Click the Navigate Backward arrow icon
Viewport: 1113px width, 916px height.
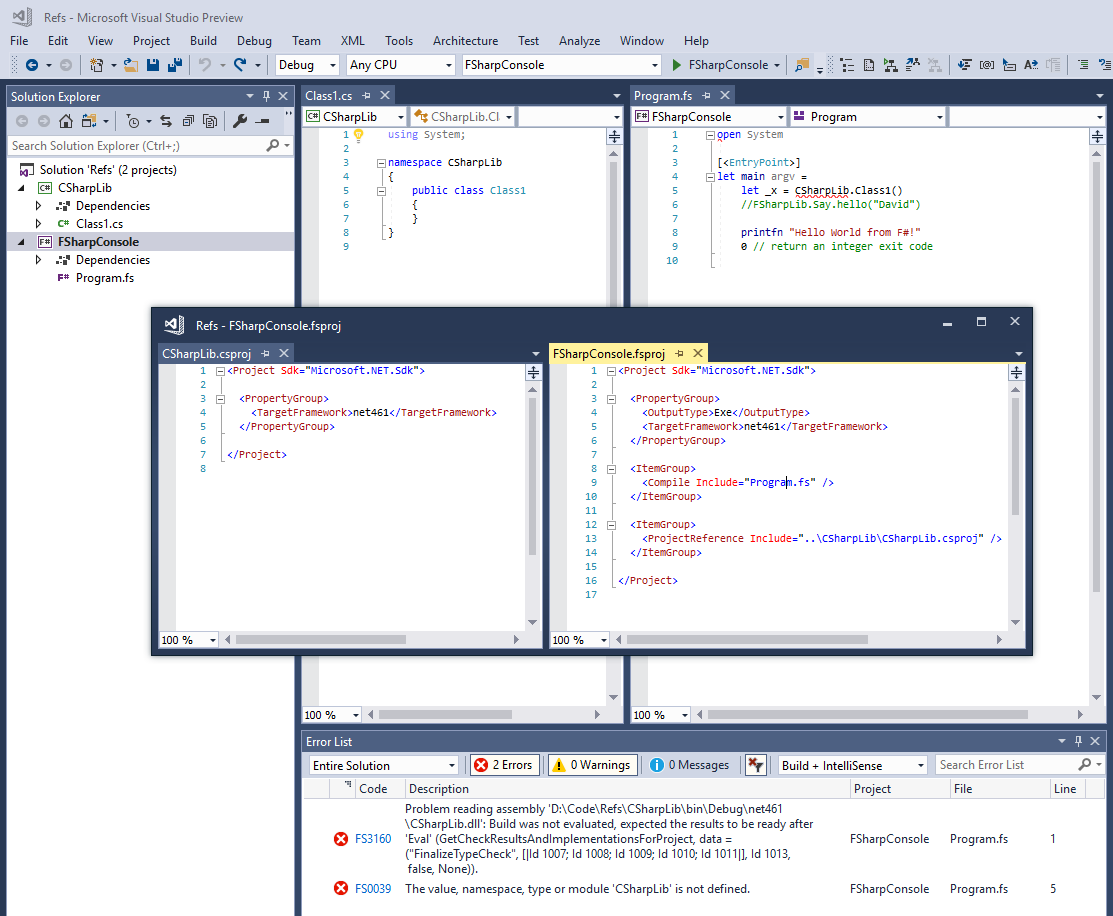click(32, 65)
